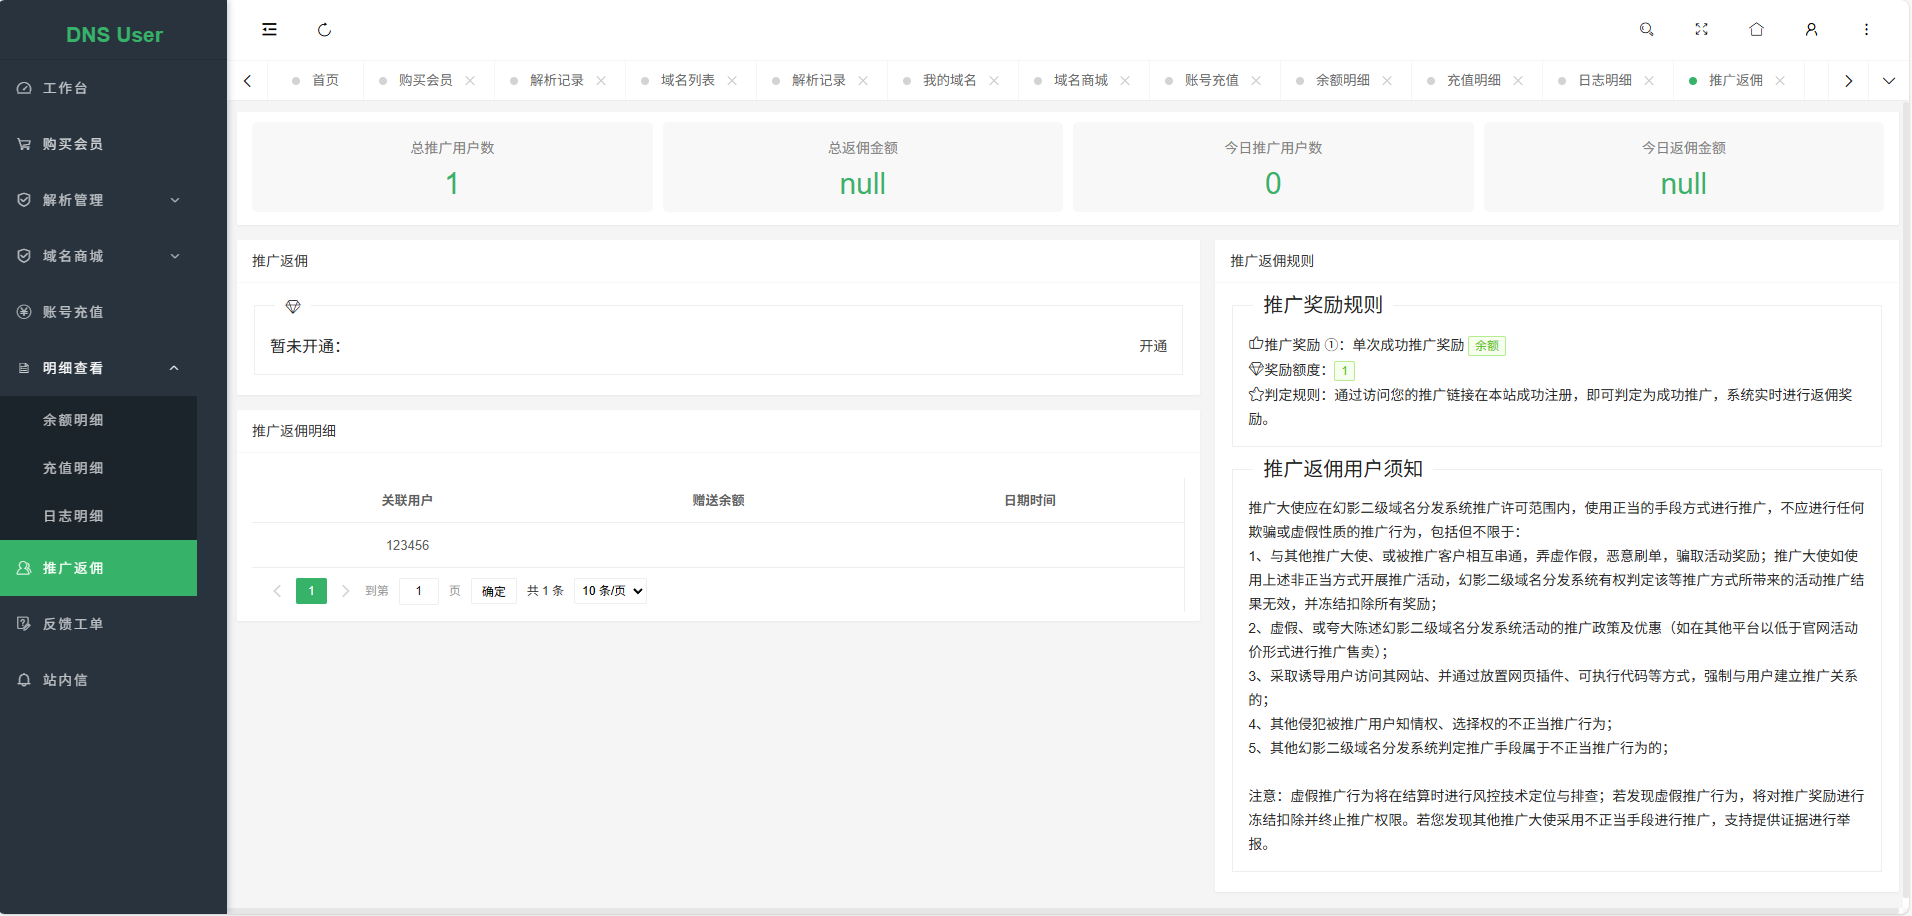Click the 开通 link
The height and width of the screenshot is (916, 1912).
(1153, 346)
